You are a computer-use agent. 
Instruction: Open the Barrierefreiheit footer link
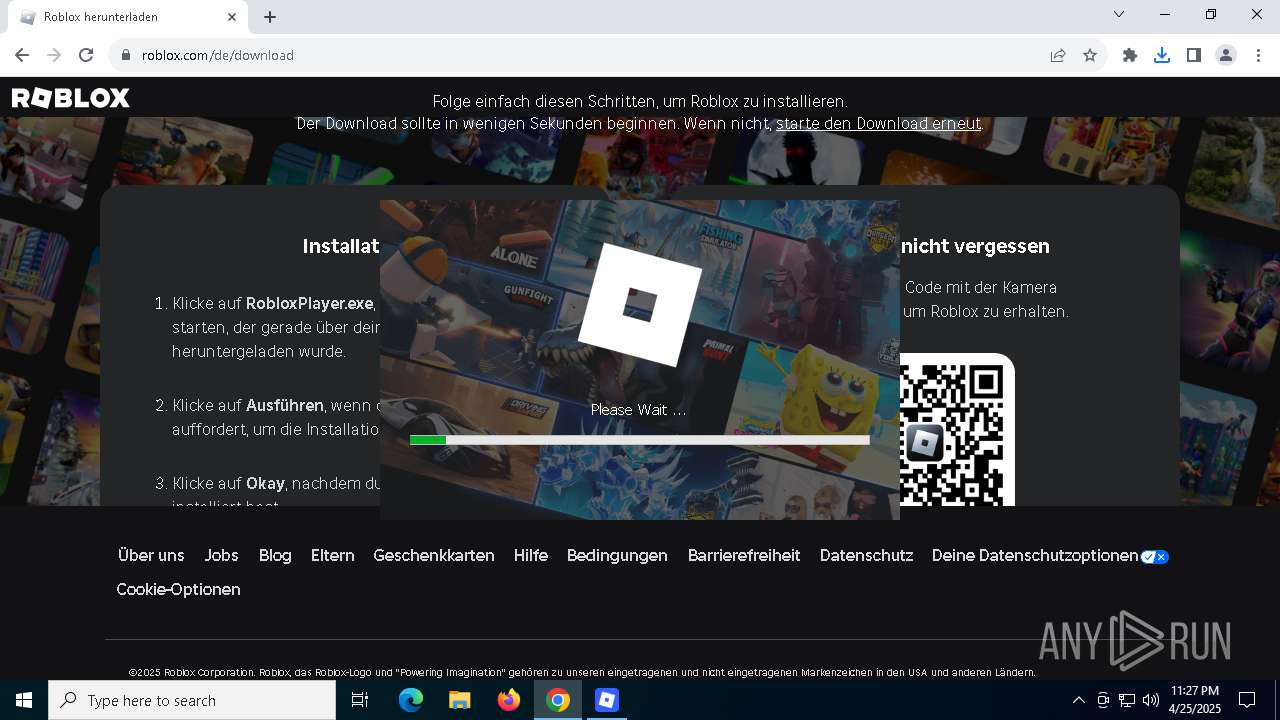pos(744,555)
